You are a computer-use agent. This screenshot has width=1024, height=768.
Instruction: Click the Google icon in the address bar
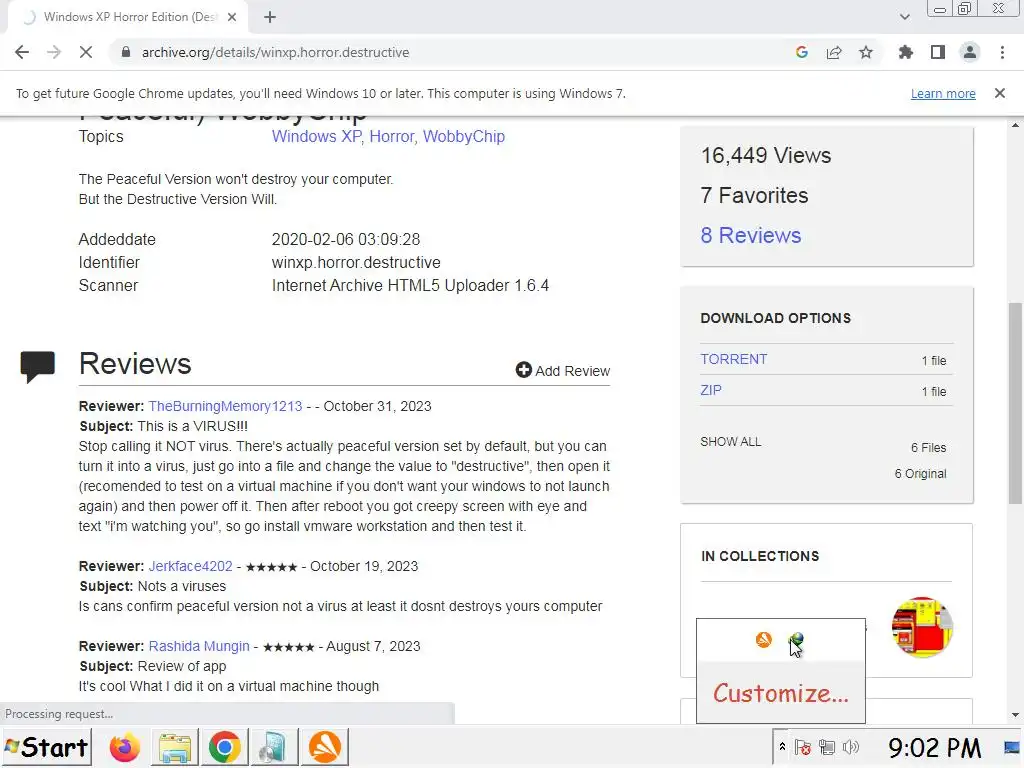[802, 52]
